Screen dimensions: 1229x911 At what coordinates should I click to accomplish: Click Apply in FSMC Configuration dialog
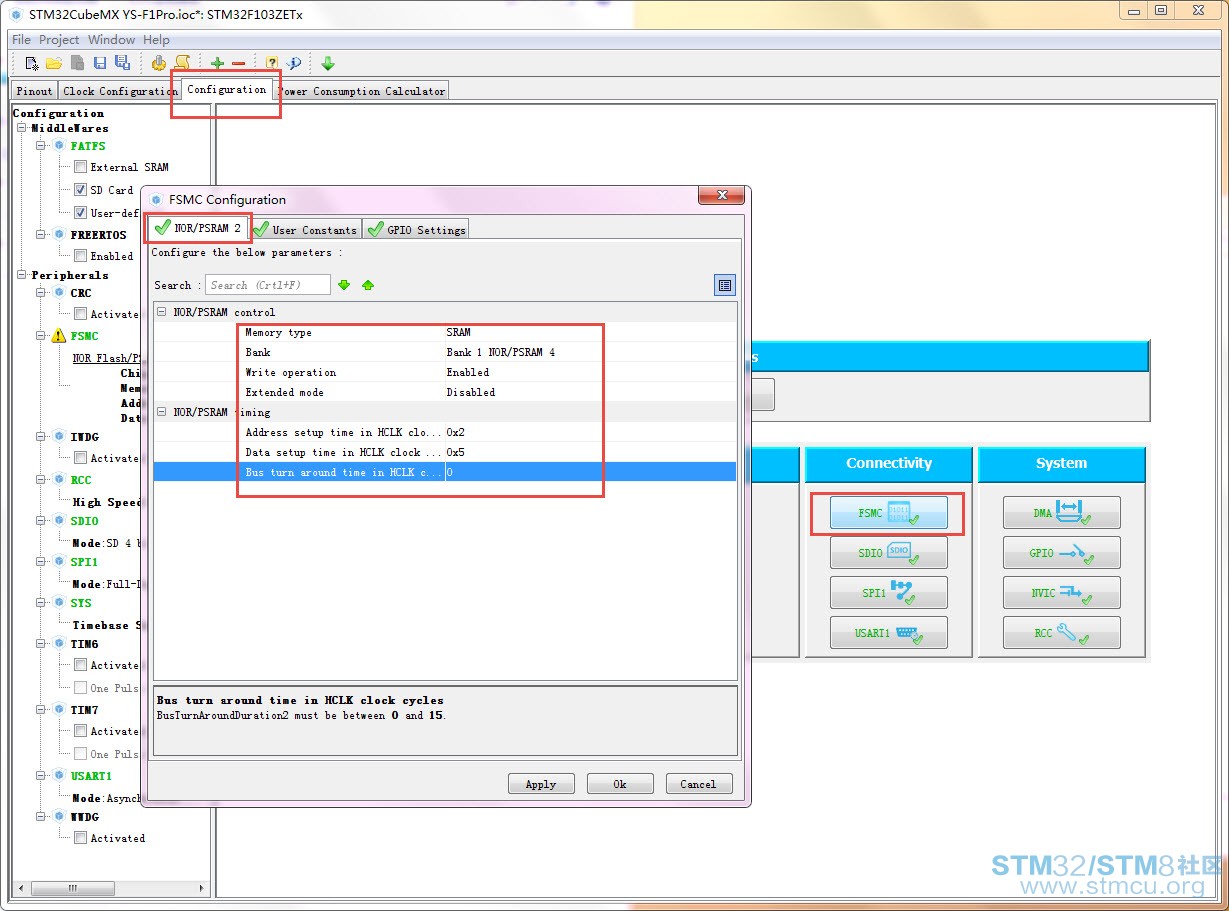click(541, 784)
